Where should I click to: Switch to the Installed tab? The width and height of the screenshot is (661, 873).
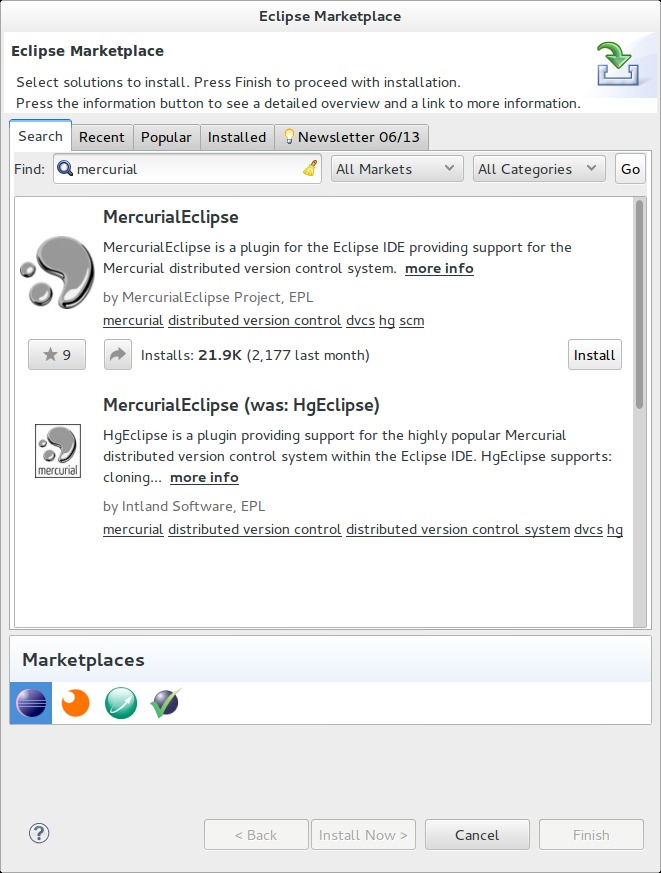[236, 137]
